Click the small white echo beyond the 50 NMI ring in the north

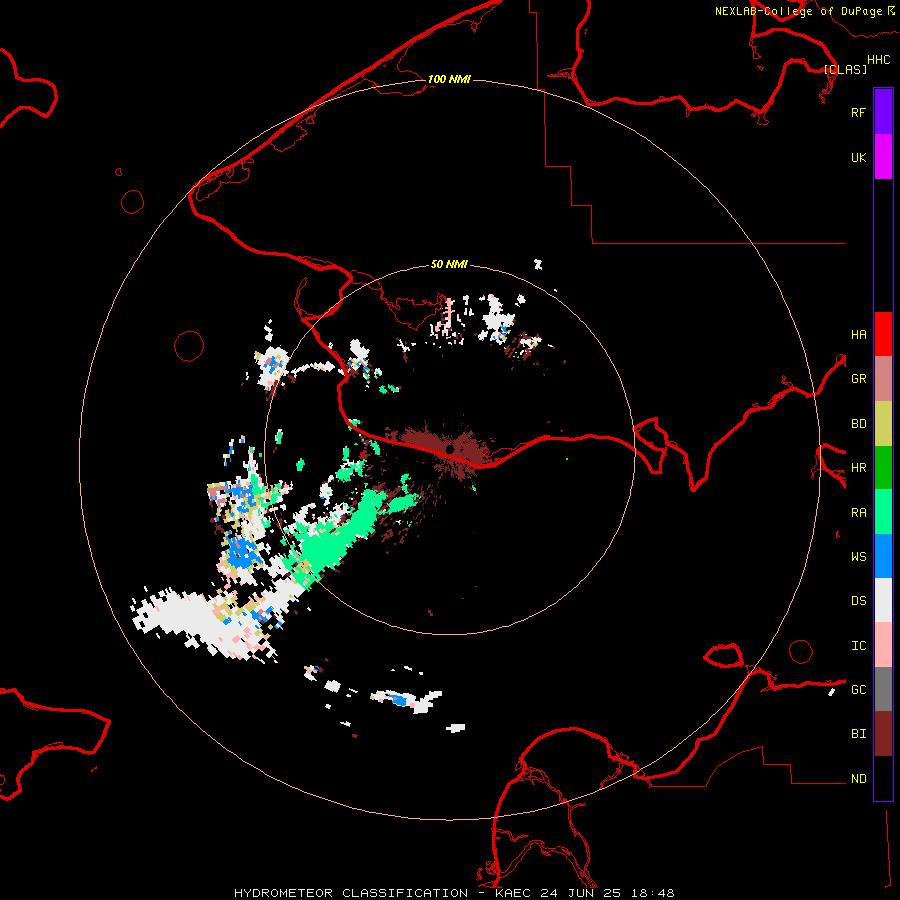tap(538, 264)
